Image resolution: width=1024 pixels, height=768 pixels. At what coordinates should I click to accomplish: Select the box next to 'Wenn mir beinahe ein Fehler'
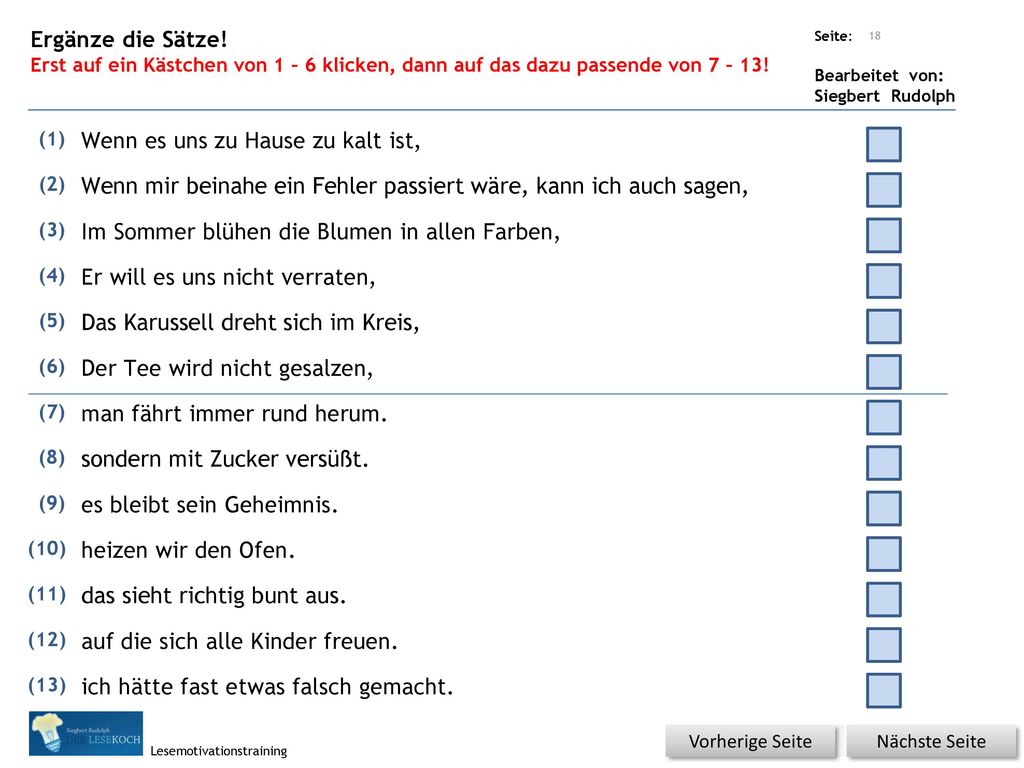point(884,189)
